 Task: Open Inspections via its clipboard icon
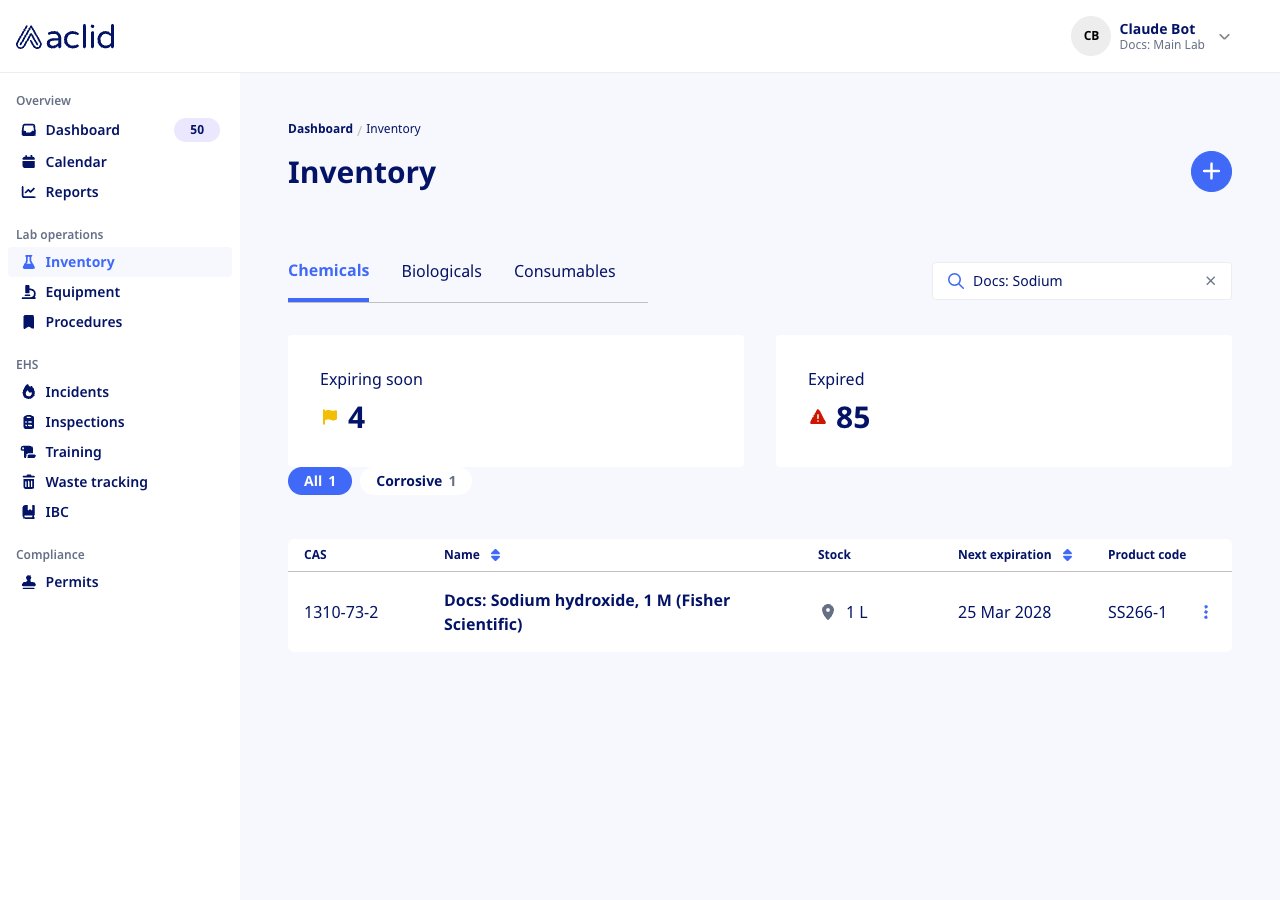click(29, 422)
